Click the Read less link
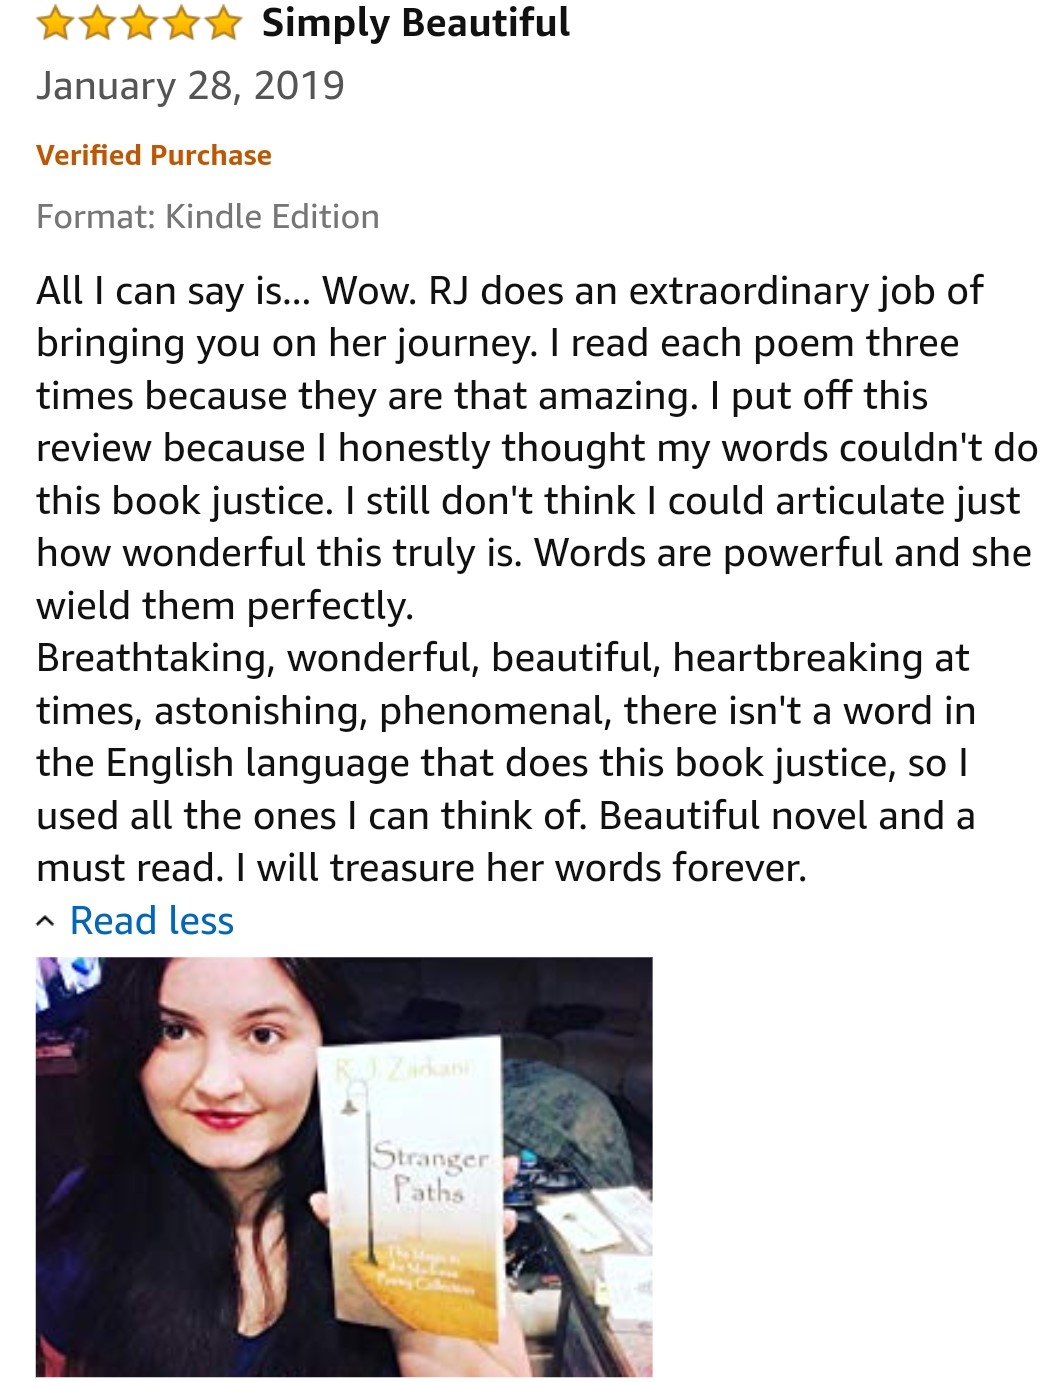1056x1382 pixels. click(x=151, y=921)
